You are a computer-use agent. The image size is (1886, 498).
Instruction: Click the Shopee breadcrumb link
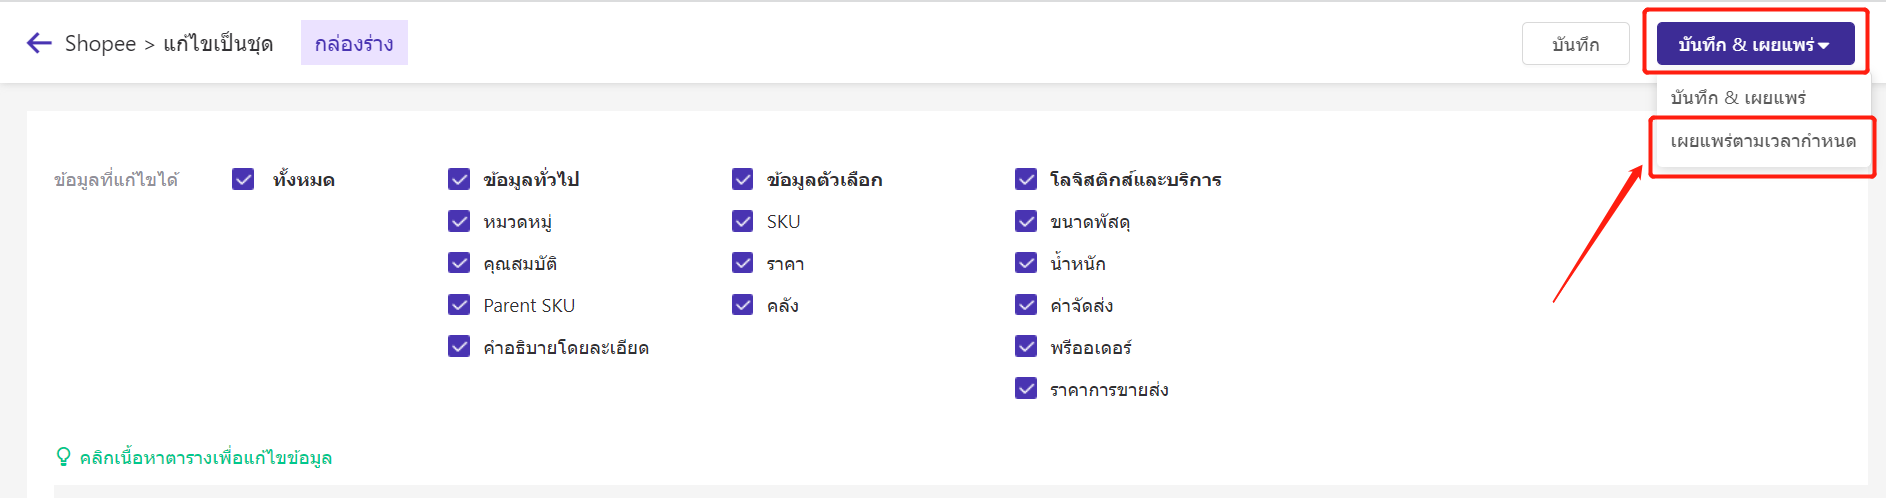(100, 43)
